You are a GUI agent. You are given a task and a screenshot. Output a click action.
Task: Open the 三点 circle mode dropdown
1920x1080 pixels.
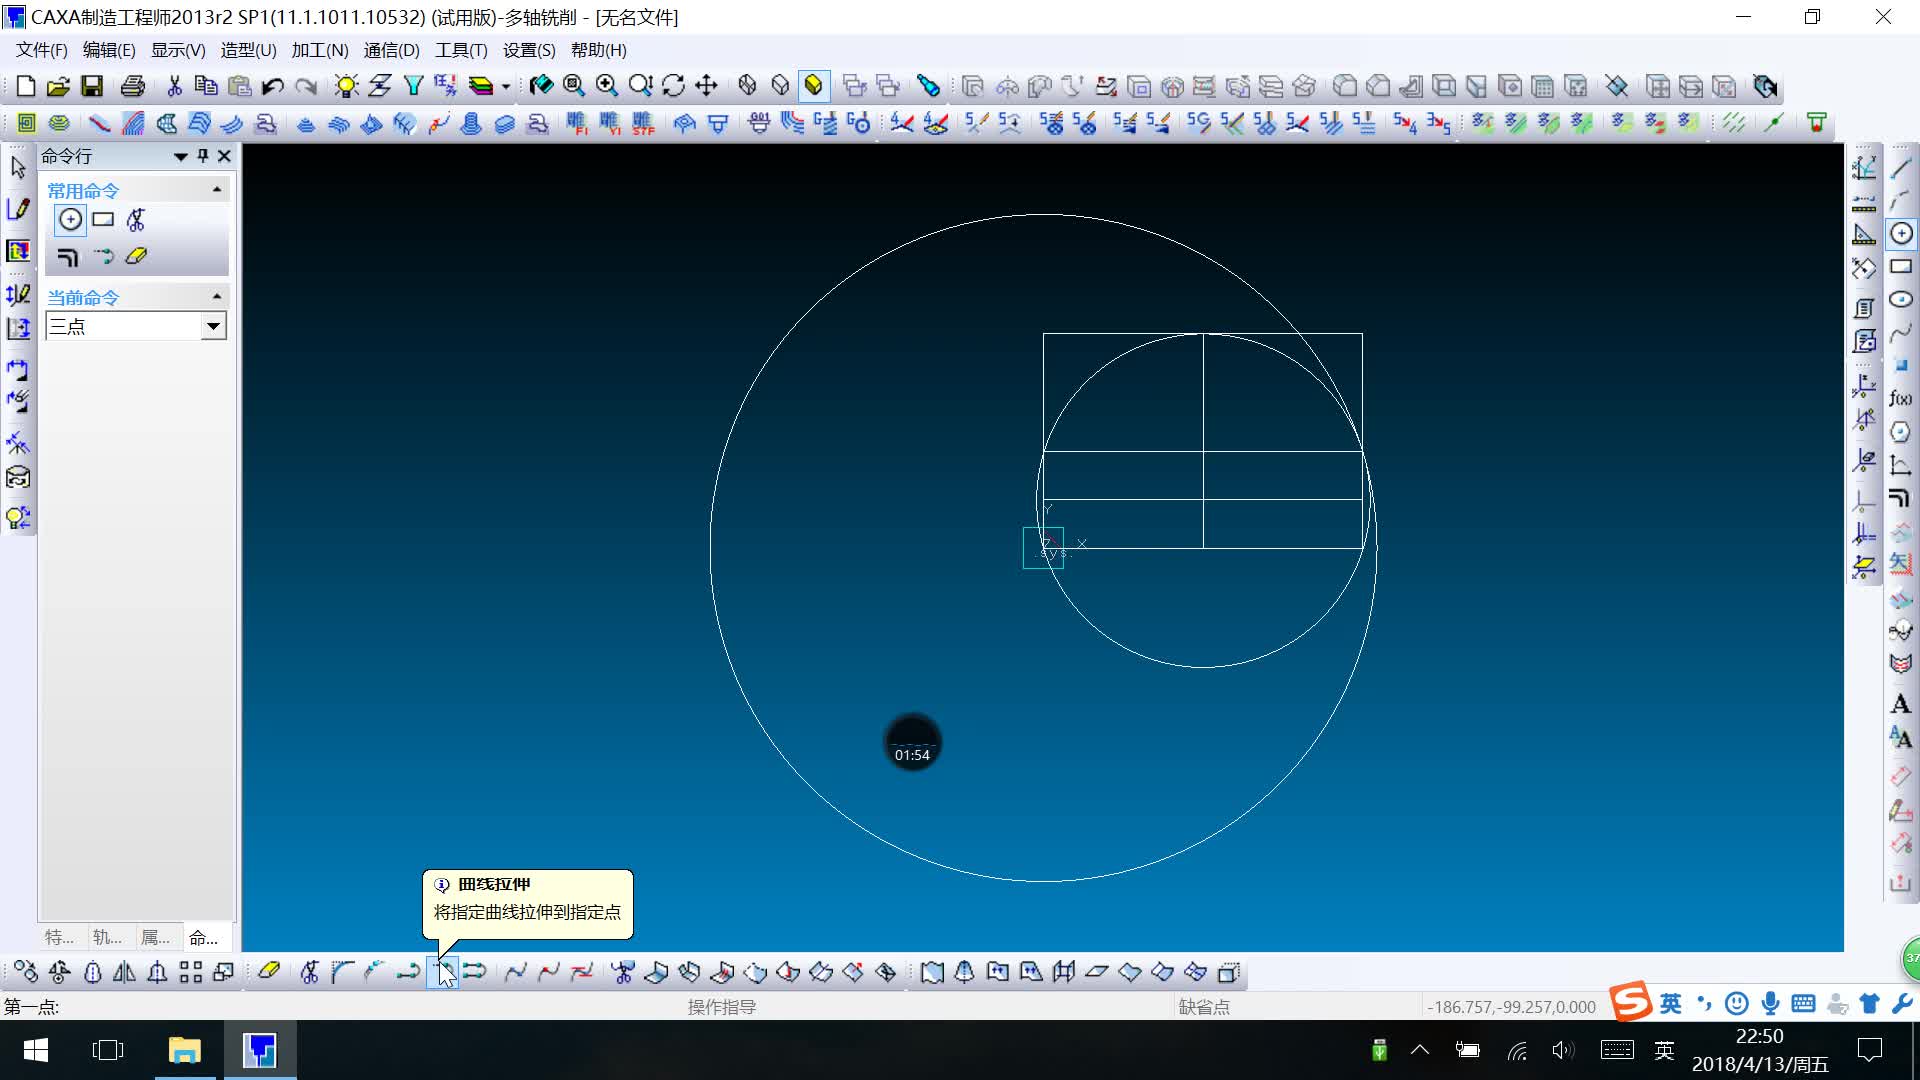coord(213,326)
